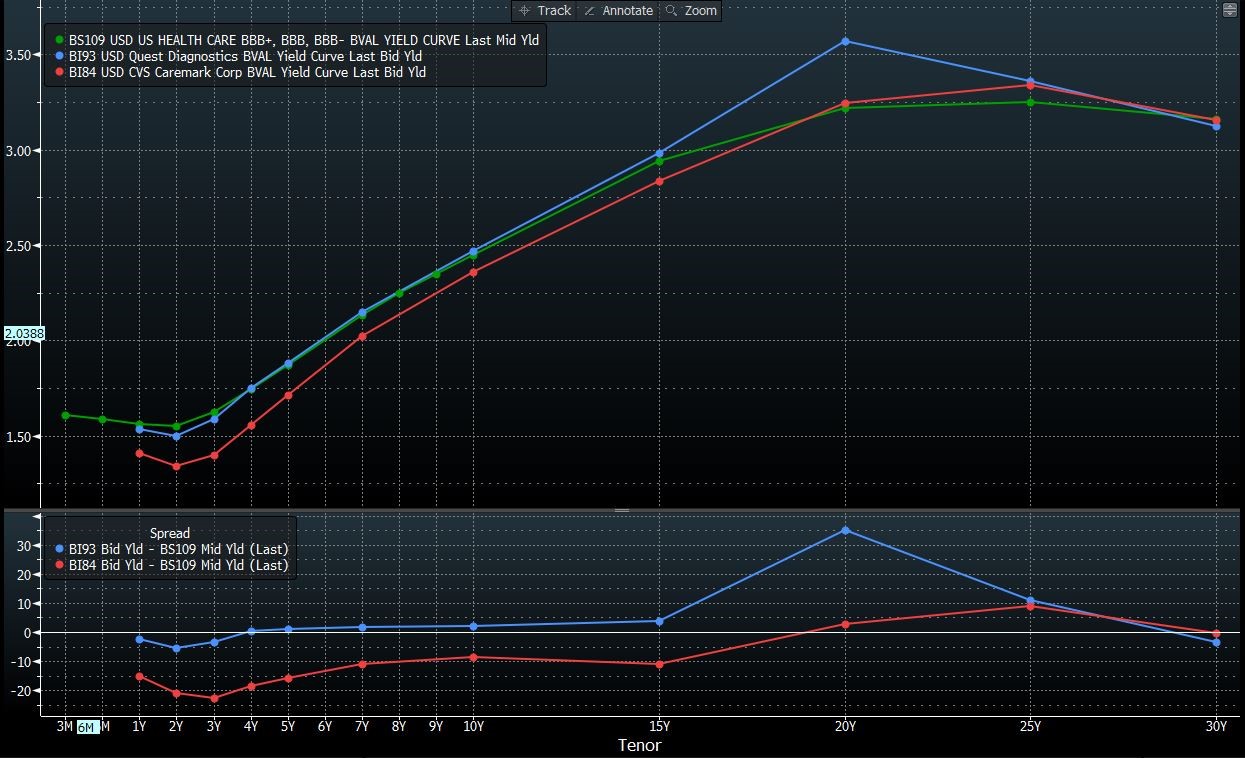Click the 2.0388 y-axis value marker

[24, 333]
